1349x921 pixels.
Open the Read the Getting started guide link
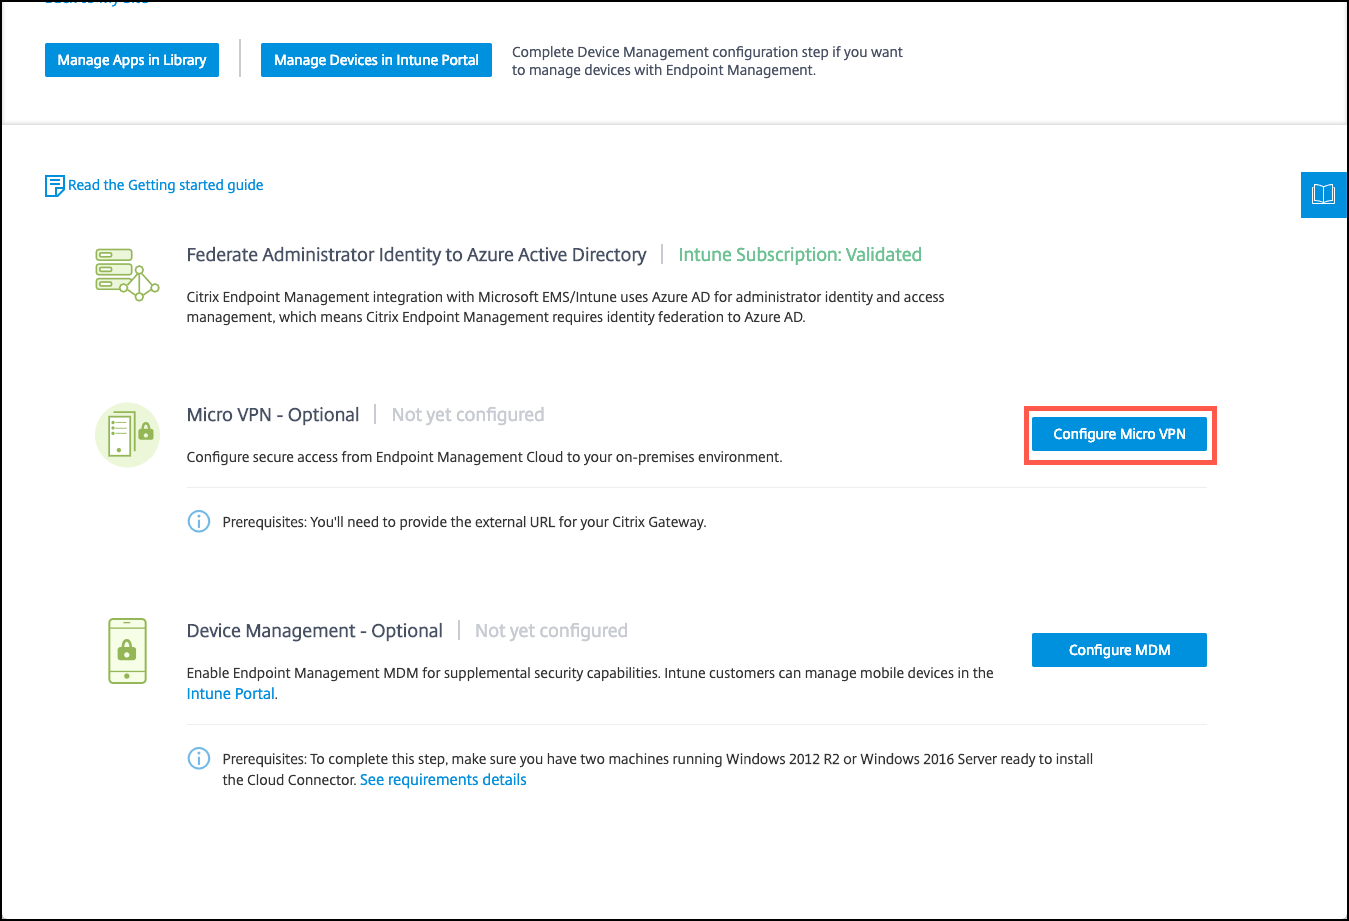(x=166, y=185)
